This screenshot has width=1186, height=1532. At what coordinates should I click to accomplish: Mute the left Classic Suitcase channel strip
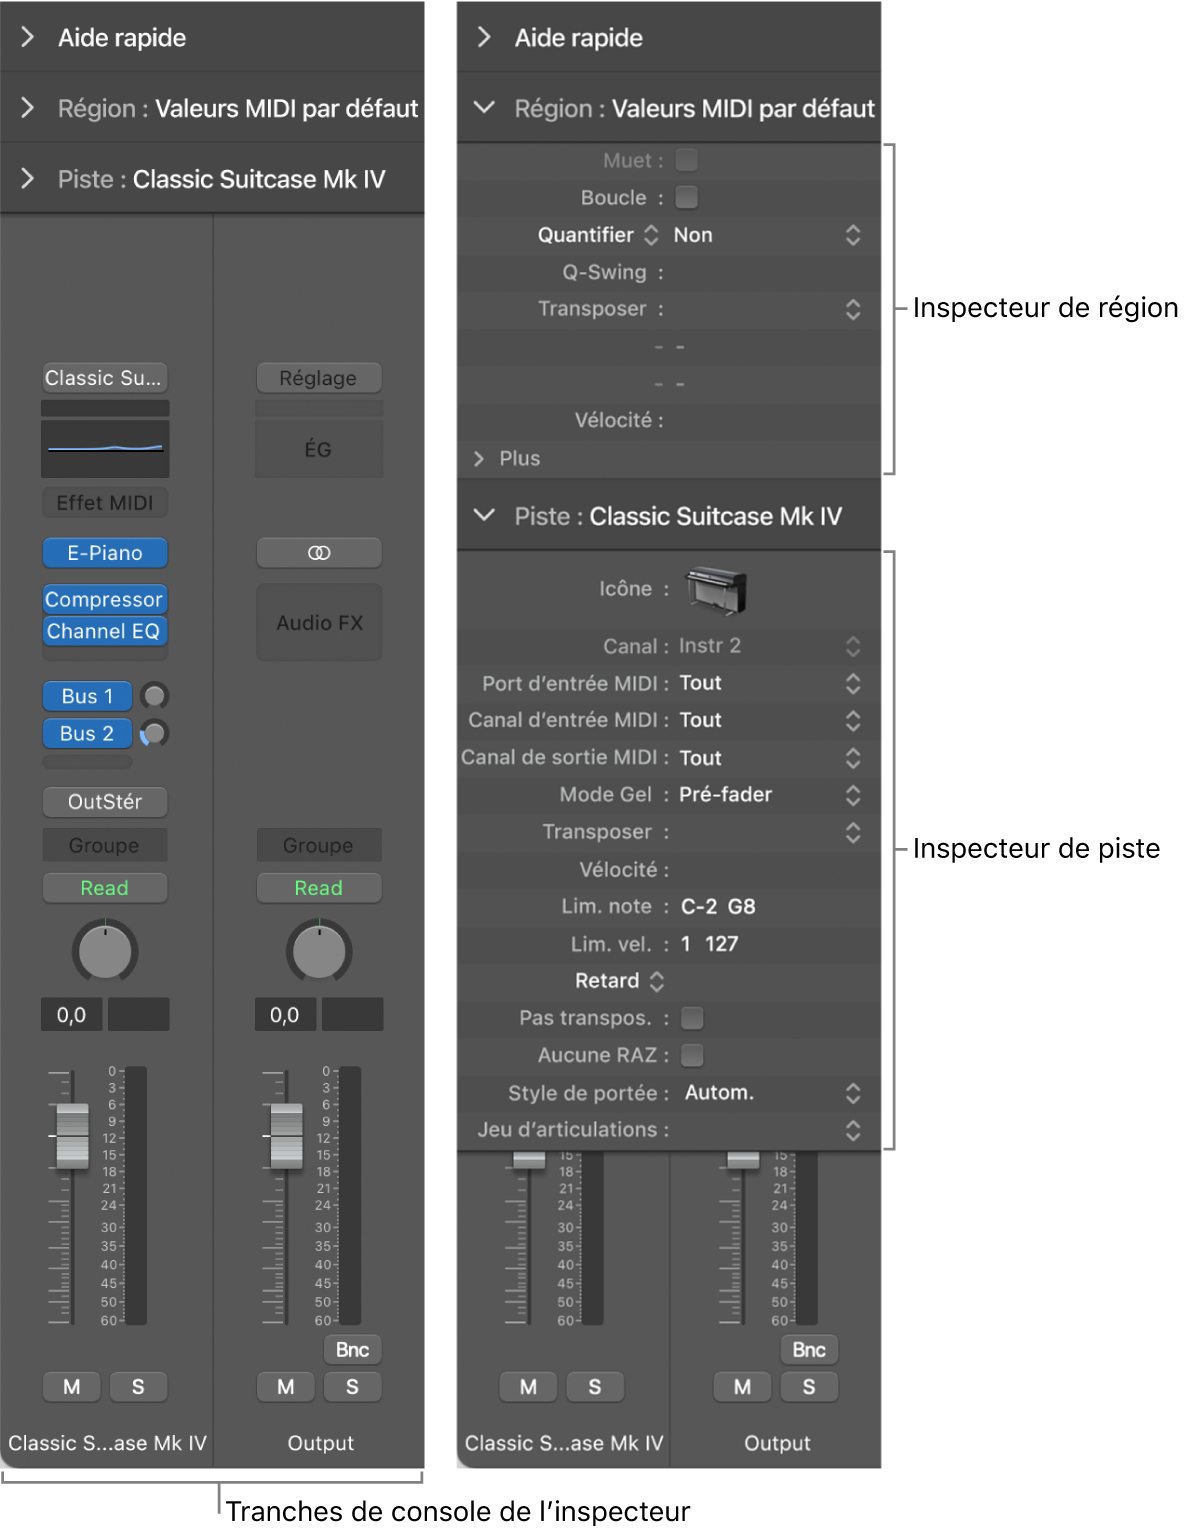point(72,1387)
